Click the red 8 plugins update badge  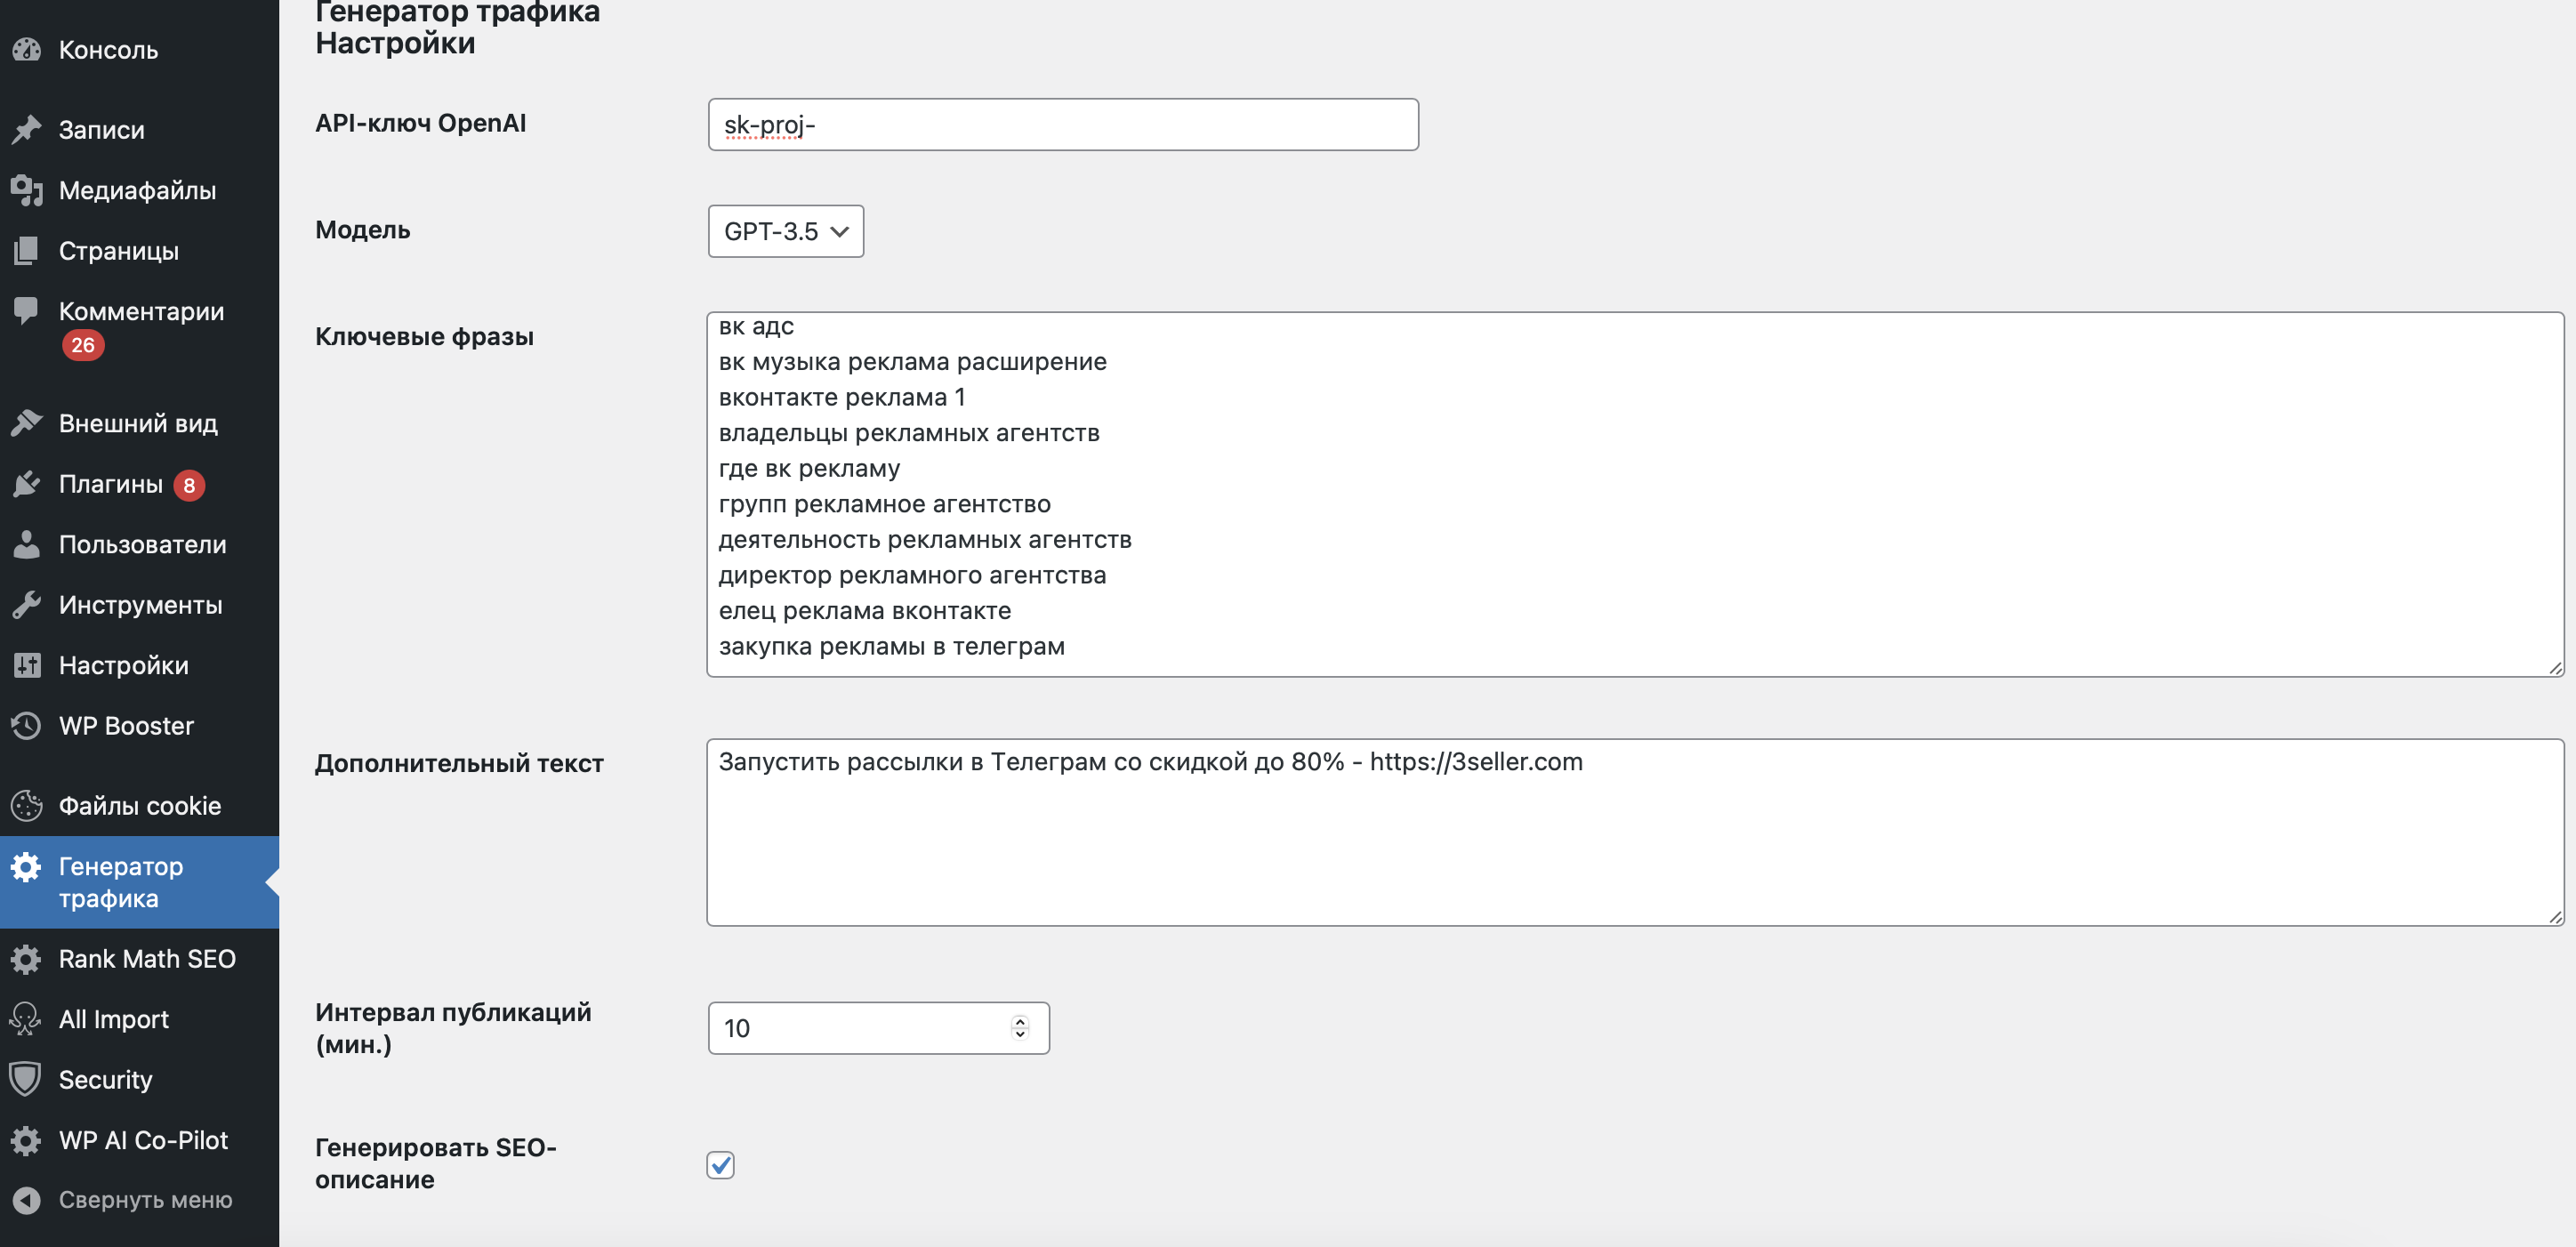click(189, 485)
